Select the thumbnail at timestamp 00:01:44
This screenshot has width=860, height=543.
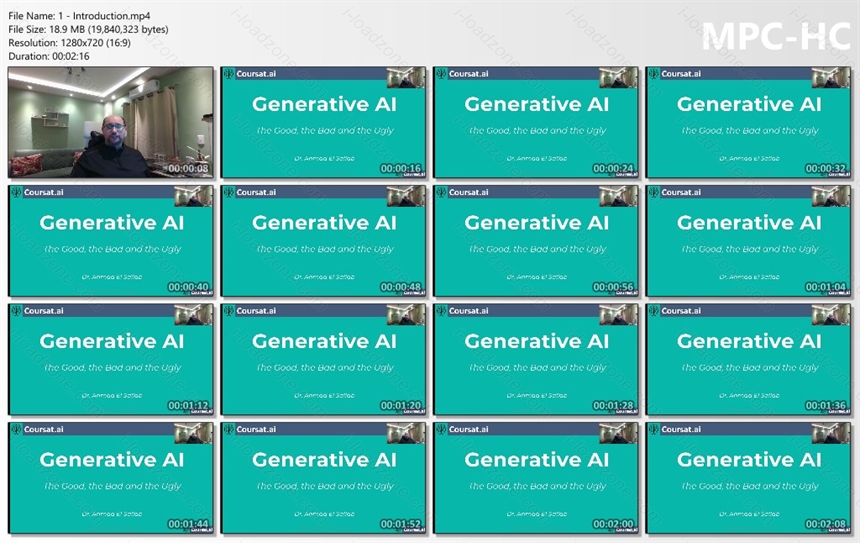coord(111,478)
